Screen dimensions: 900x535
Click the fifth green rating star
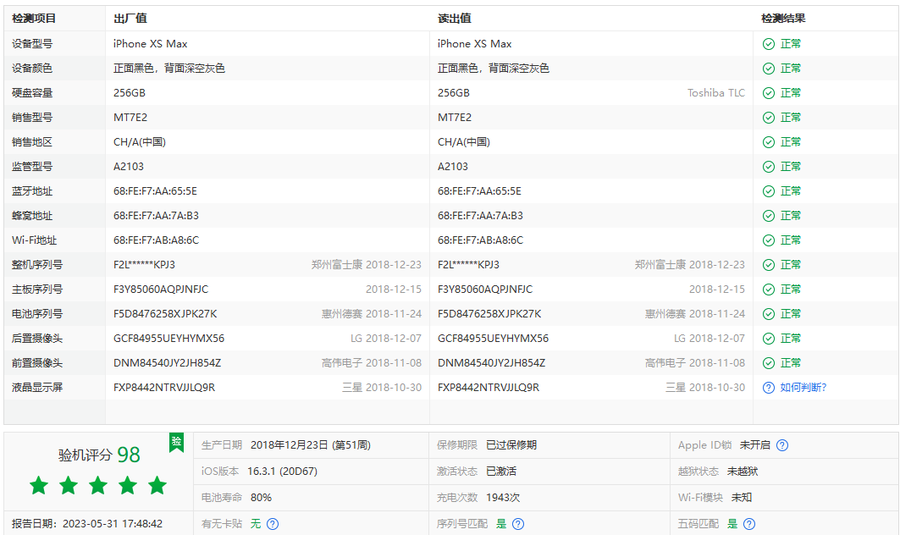pos(157,486)
